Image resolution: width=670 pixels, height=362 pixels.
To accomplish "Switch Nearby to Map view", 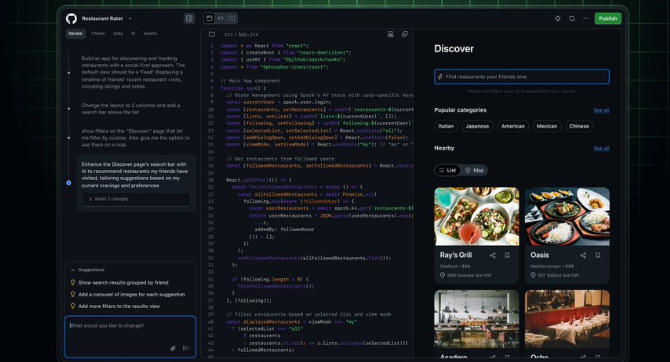I will [x=474, y=170].
